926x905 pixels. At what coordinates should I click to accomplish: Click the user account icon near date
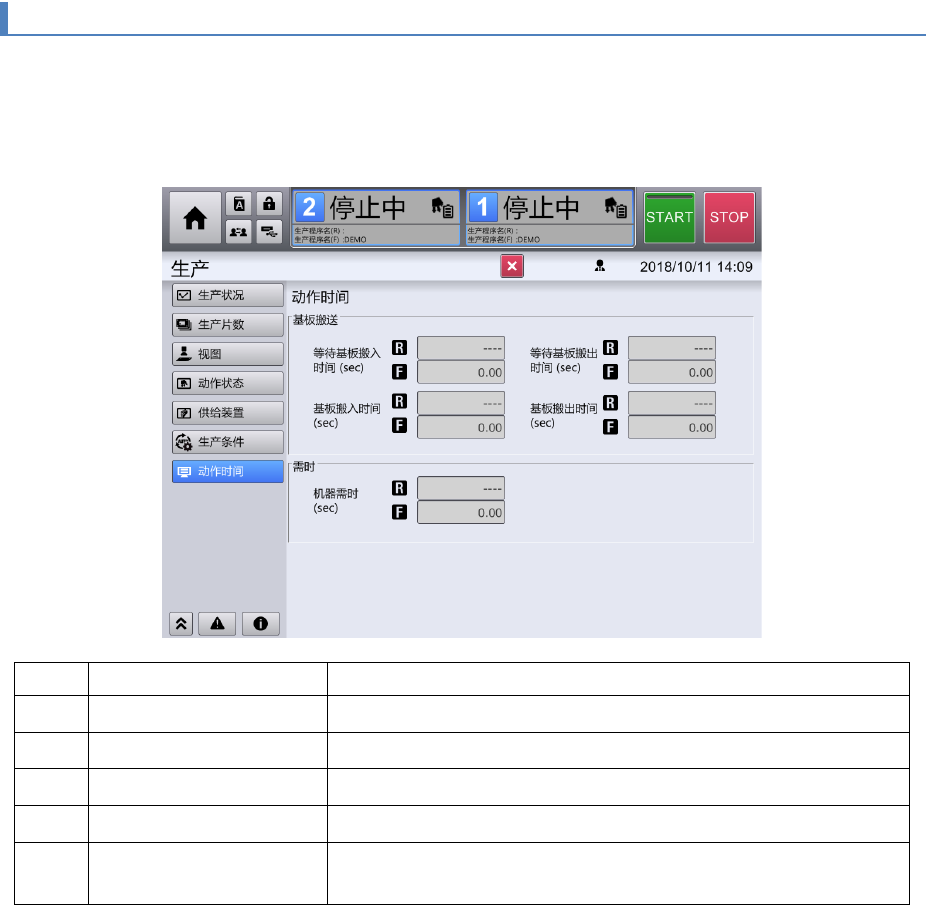coord(599,266)
